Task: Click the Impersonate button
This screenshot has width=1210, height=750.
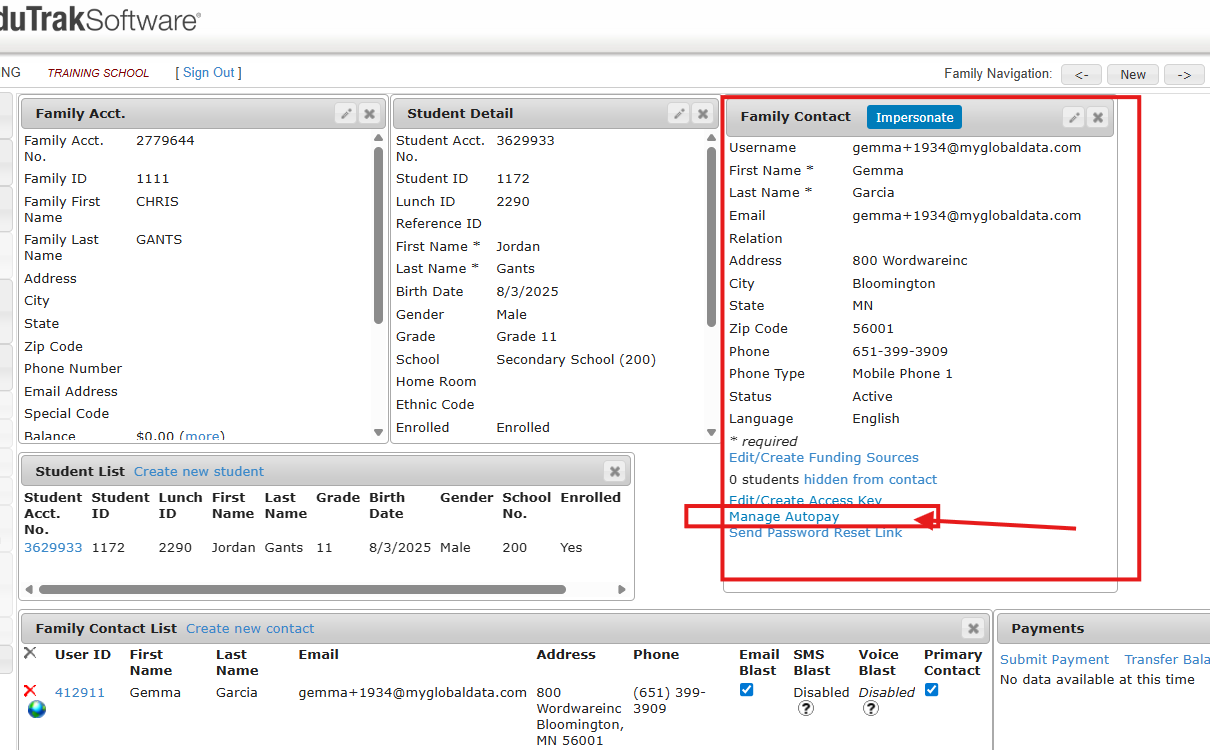Action: pyautogui.click(x=914, y=117)
